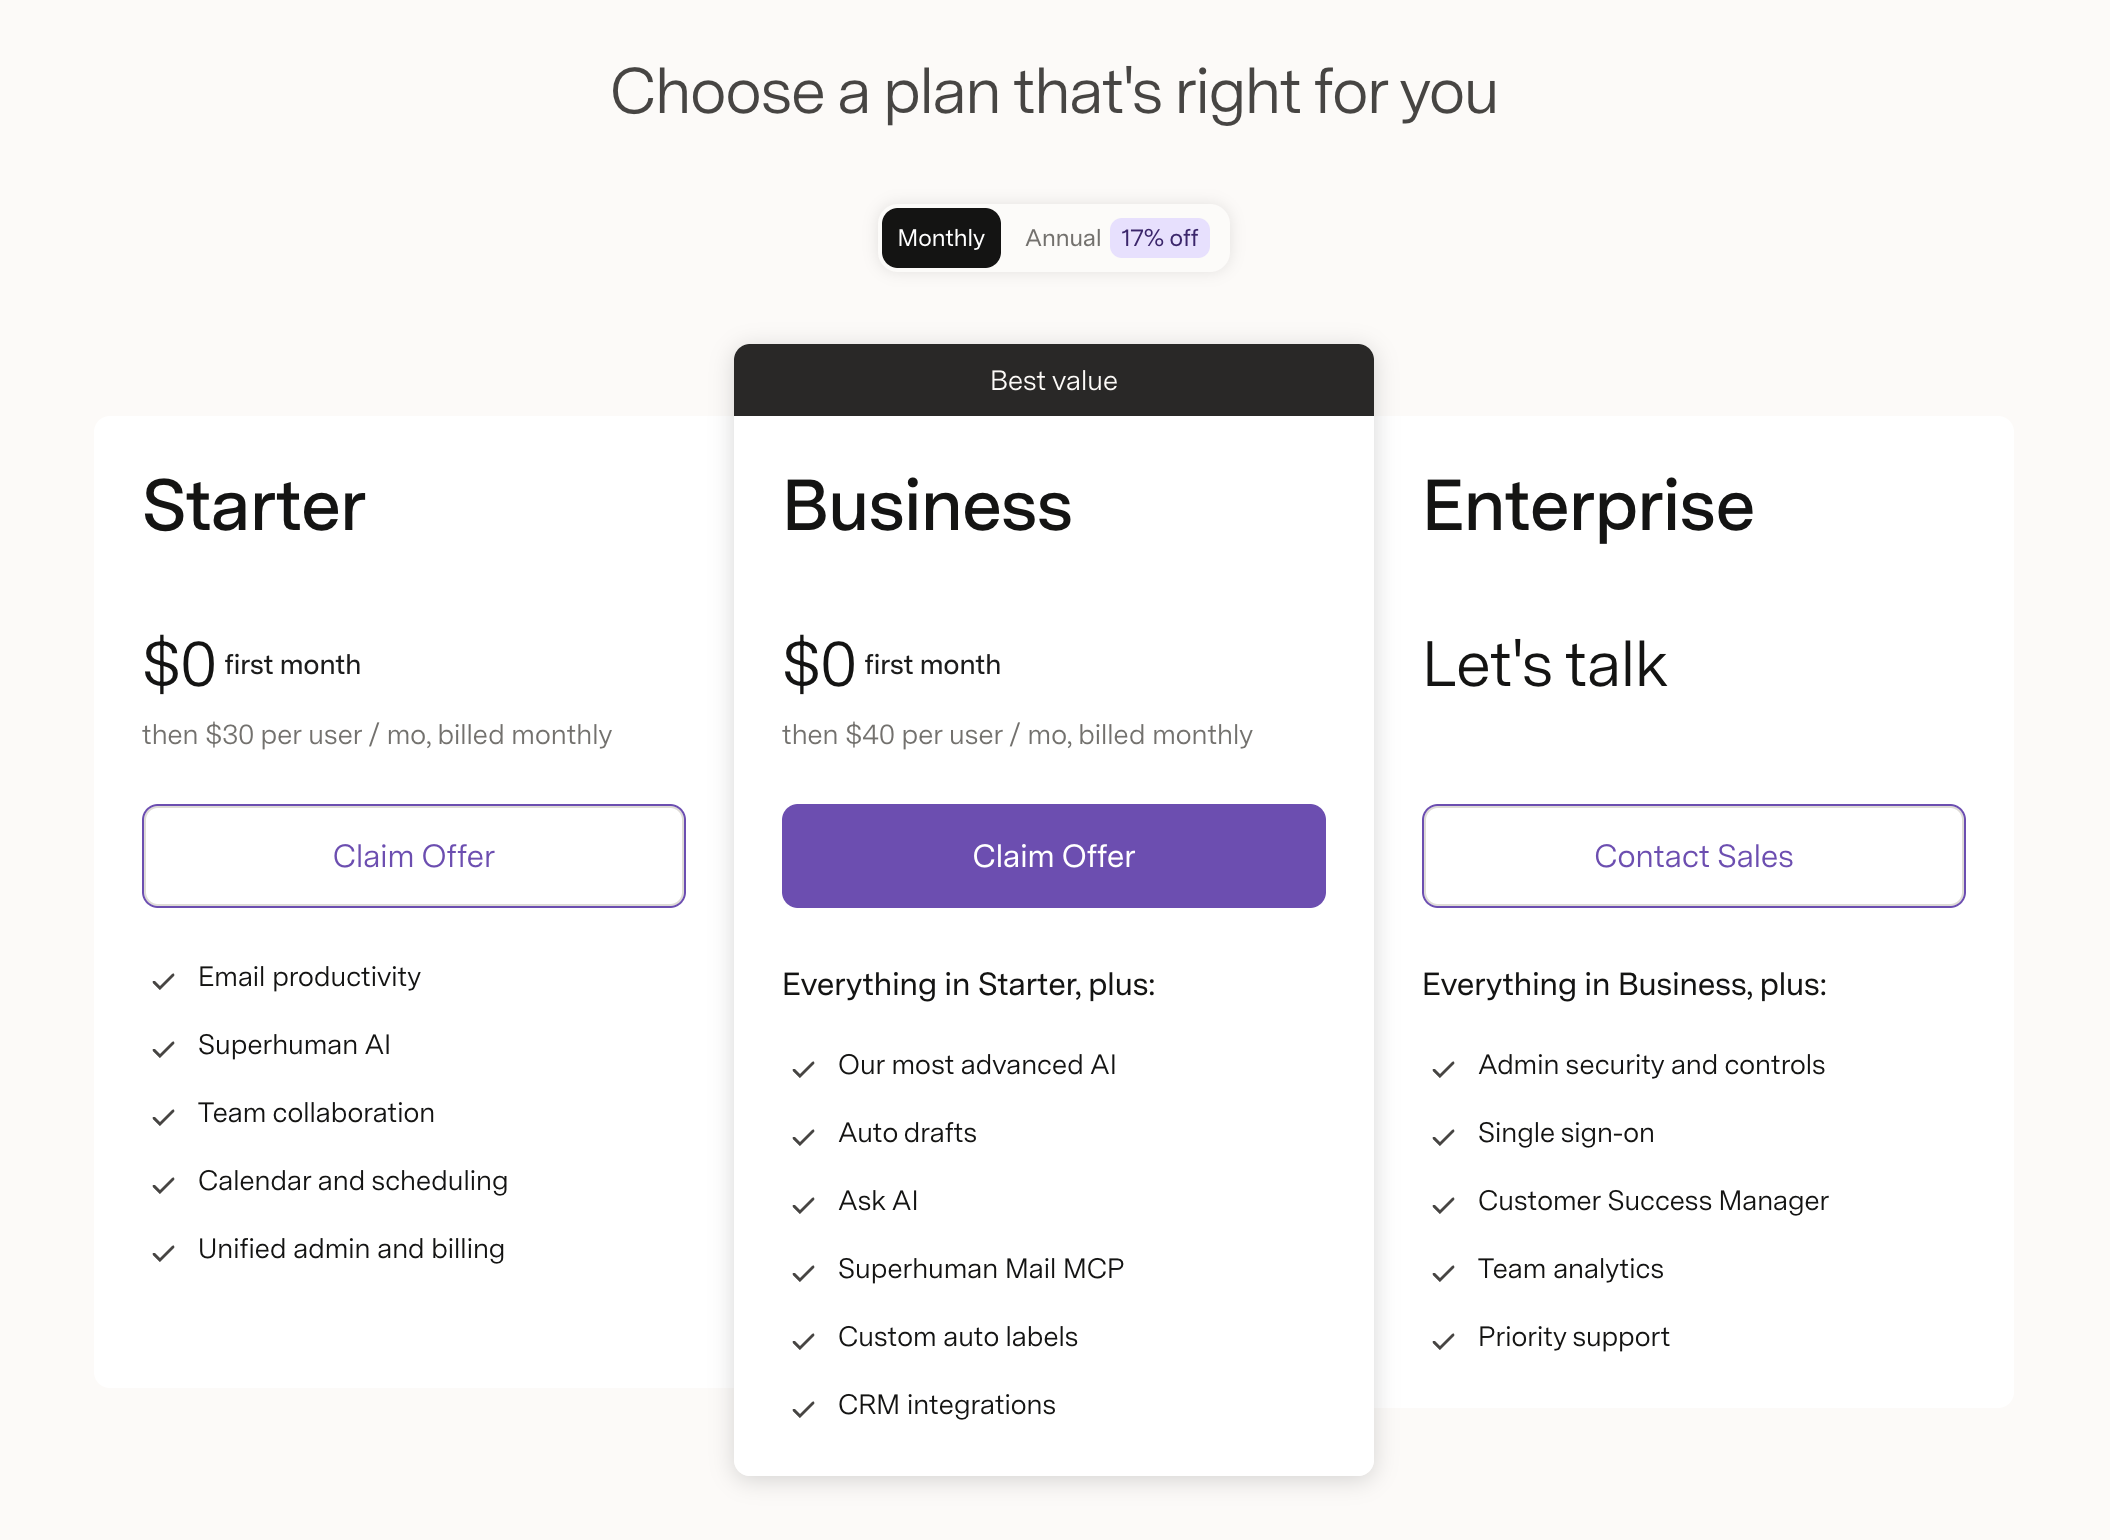Select the Superhuman Mail MCP feature text
This screenshot has height=1540, width=2110.
click(981, 1268)
